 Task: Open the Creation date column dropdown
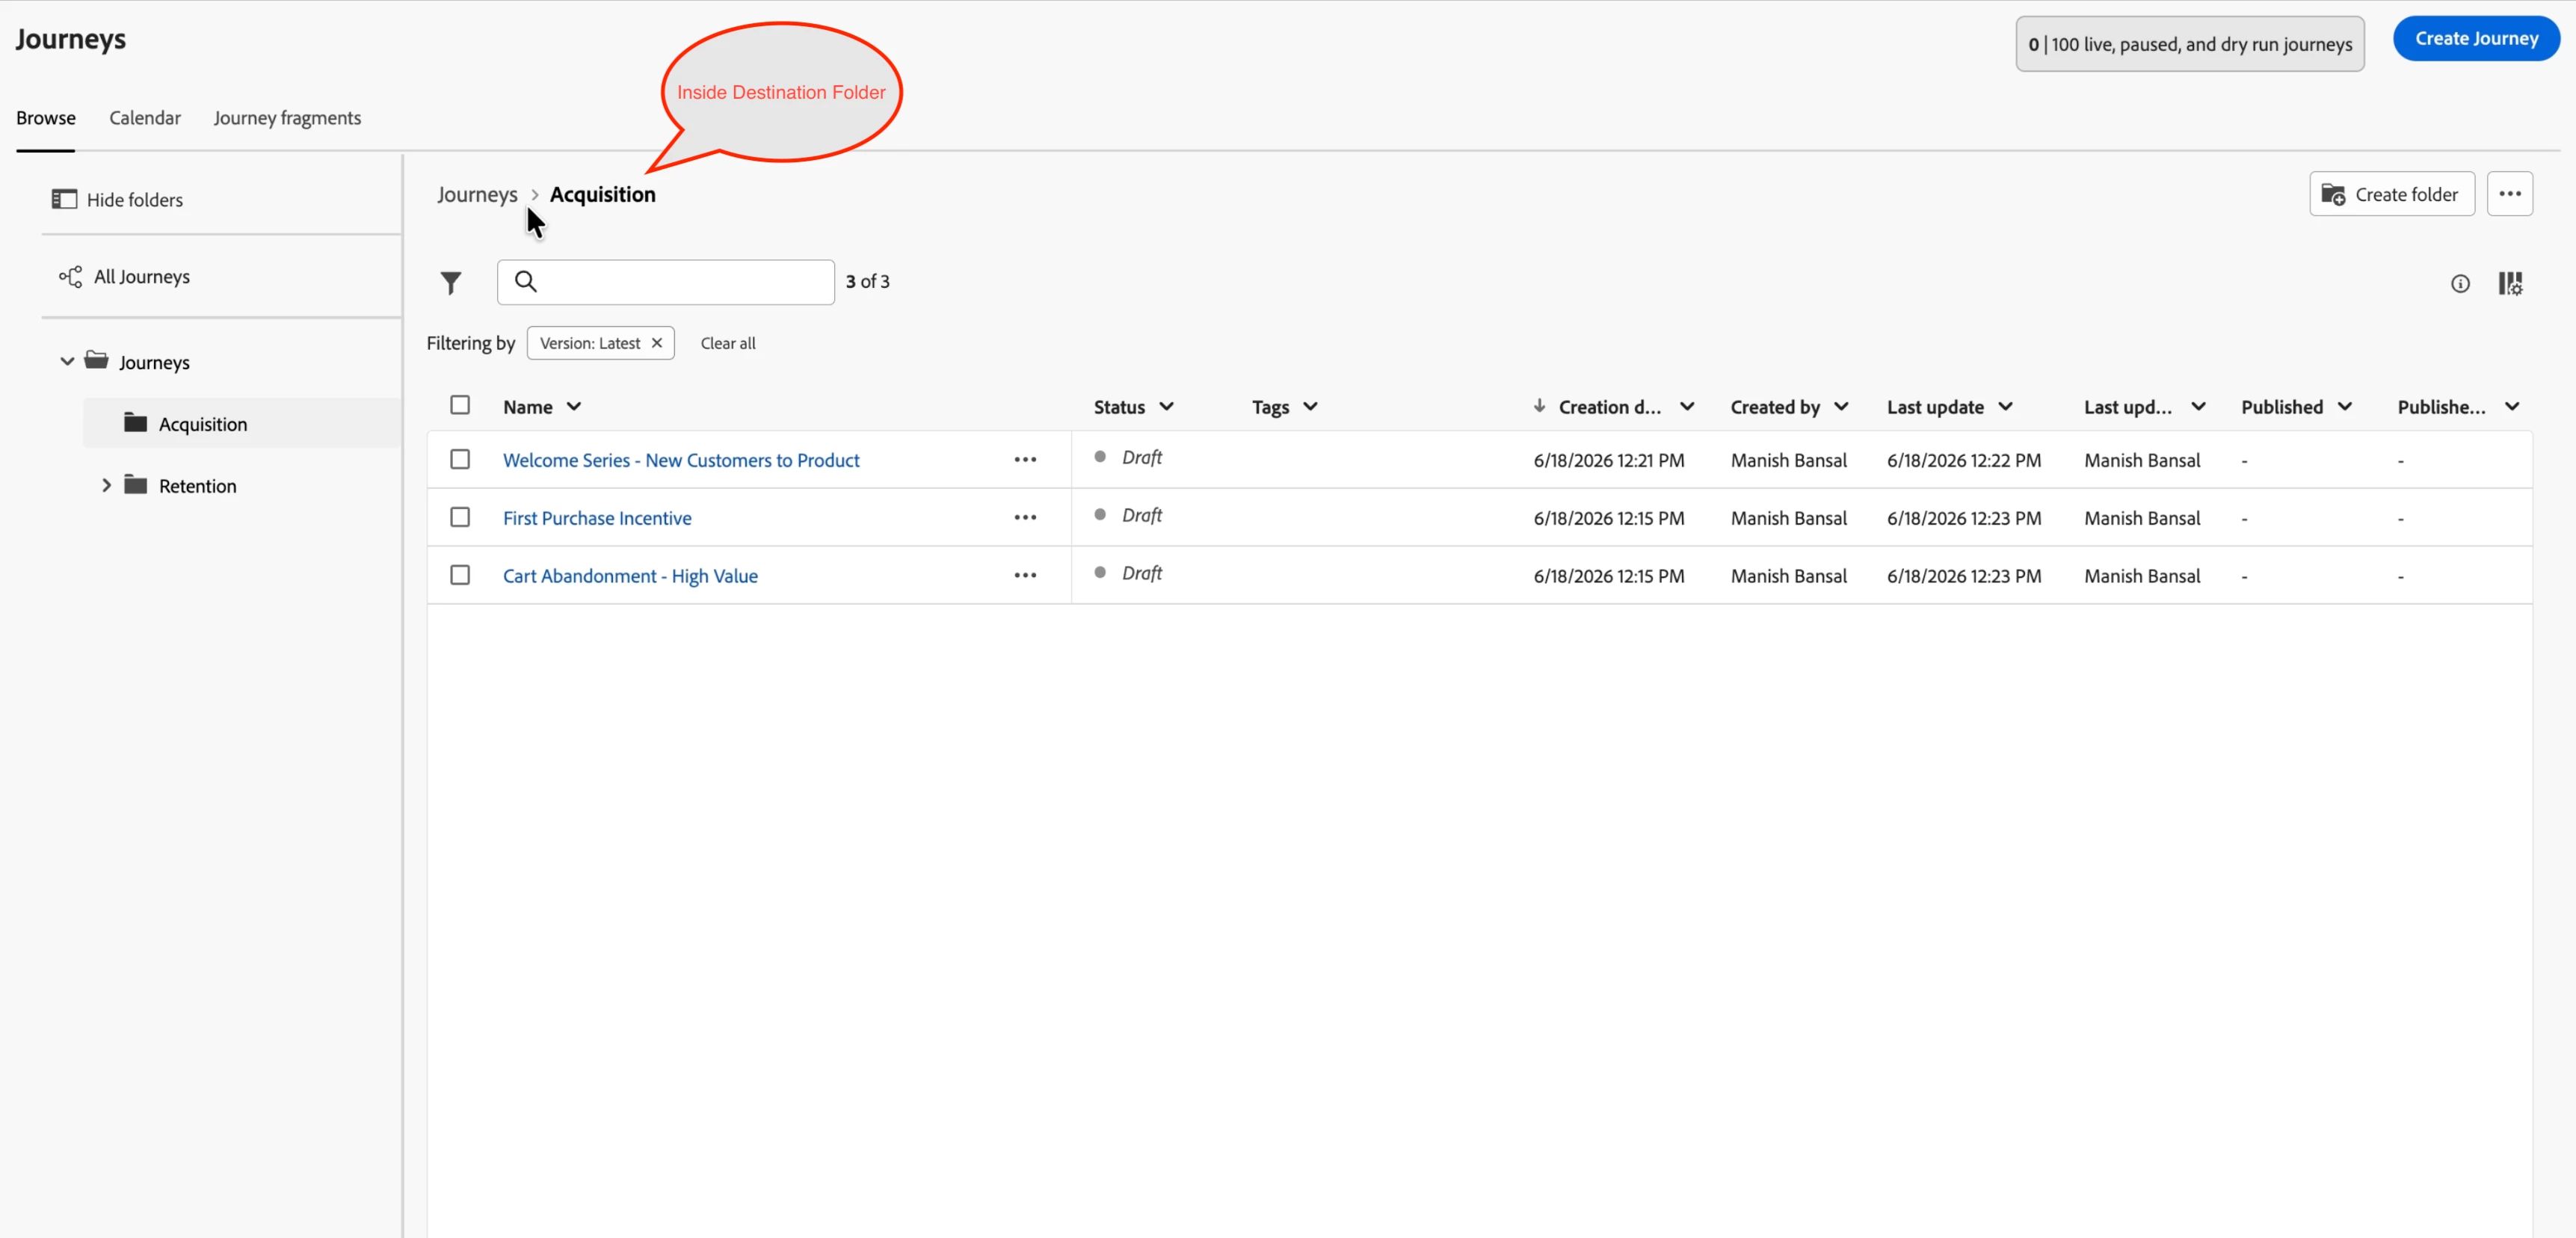click(x=1687, y=406)
